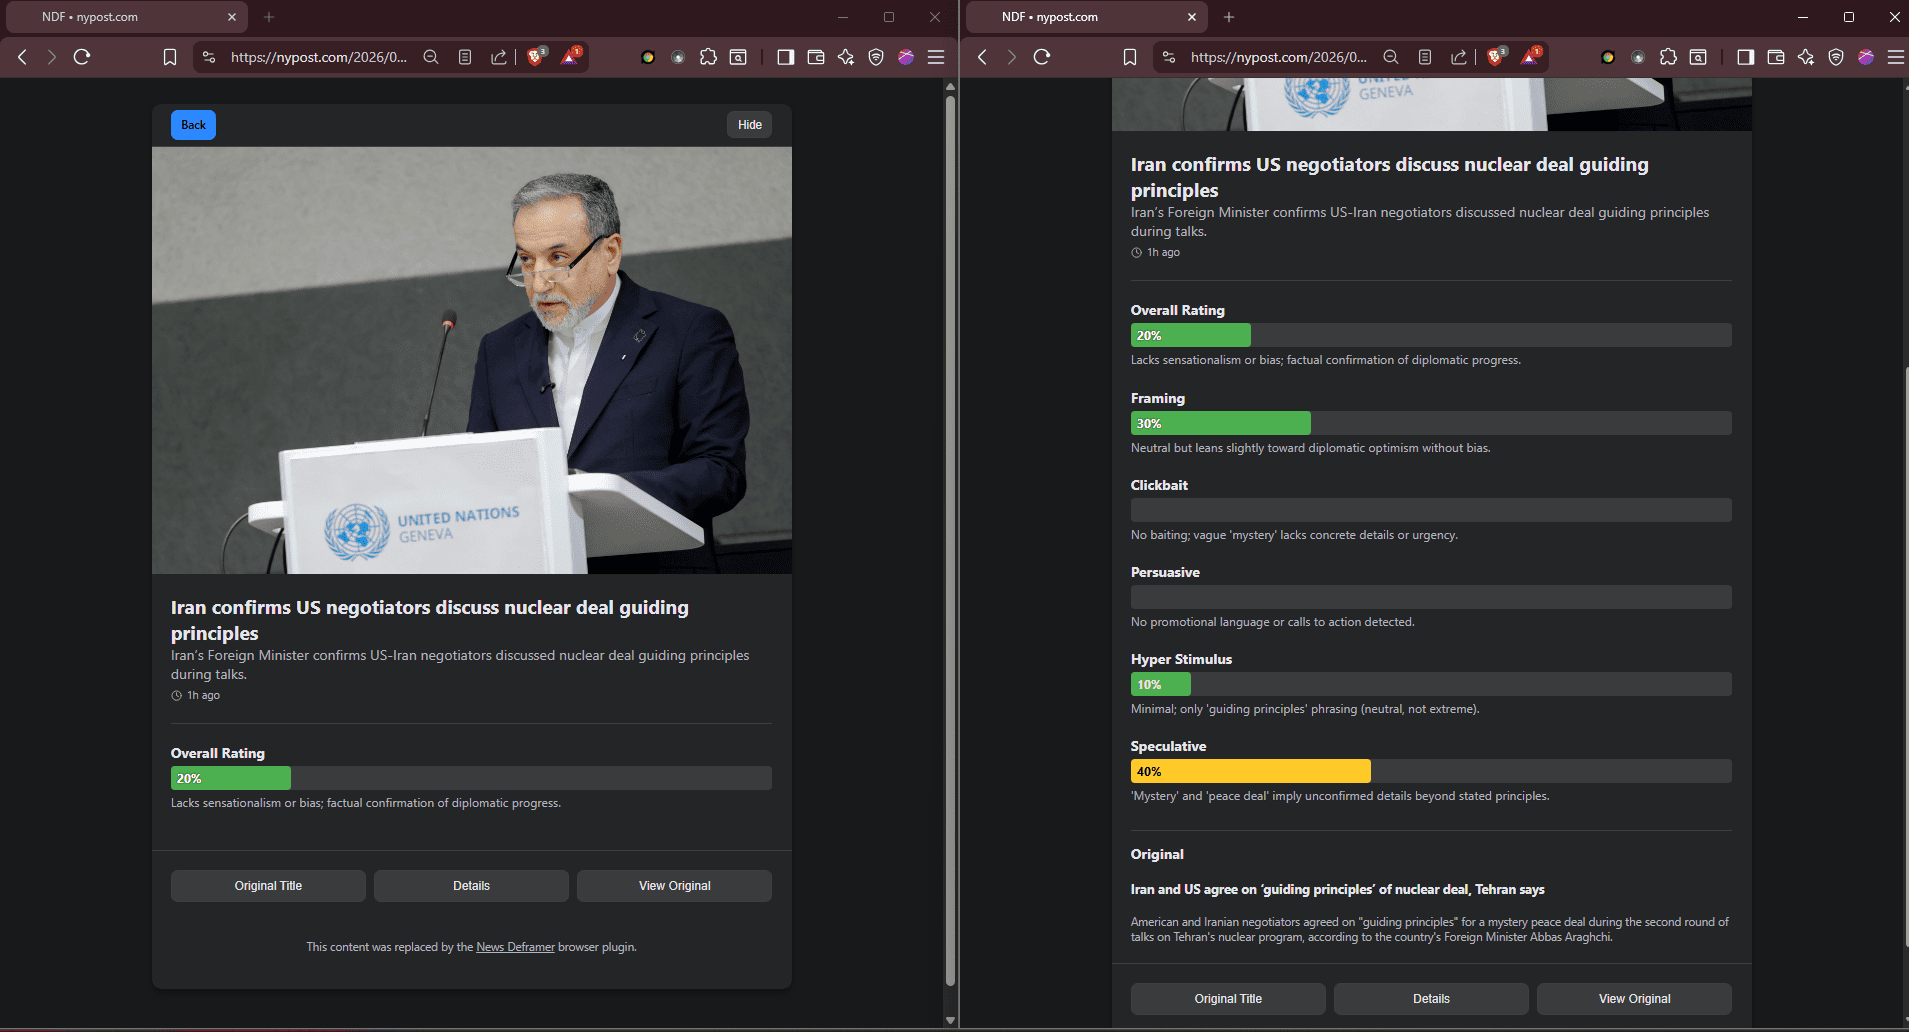
Task: Hide the News Deframer overlay card
Action: (749, 125)
